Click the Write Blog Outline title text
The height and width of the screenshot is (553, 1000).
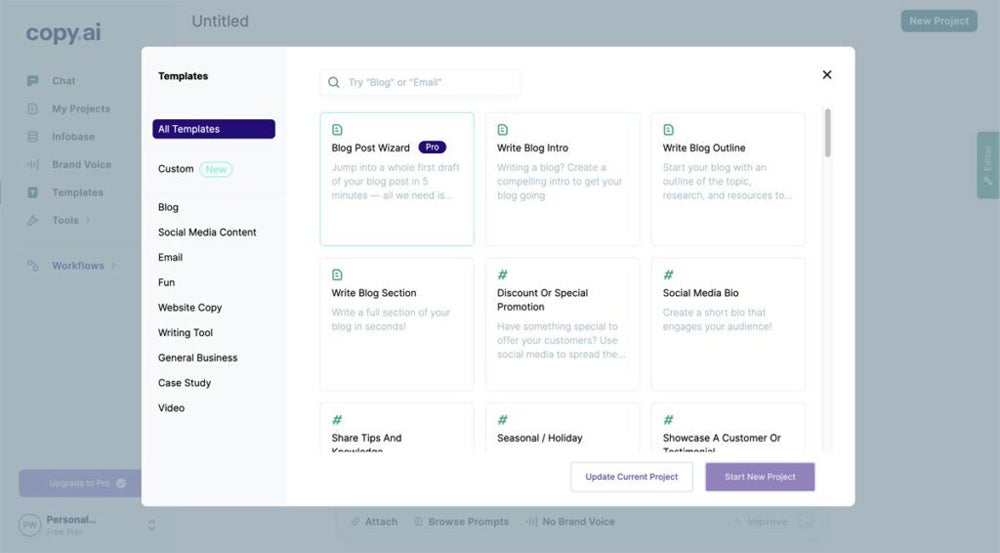pyautogui.click(x=704, y=148)
